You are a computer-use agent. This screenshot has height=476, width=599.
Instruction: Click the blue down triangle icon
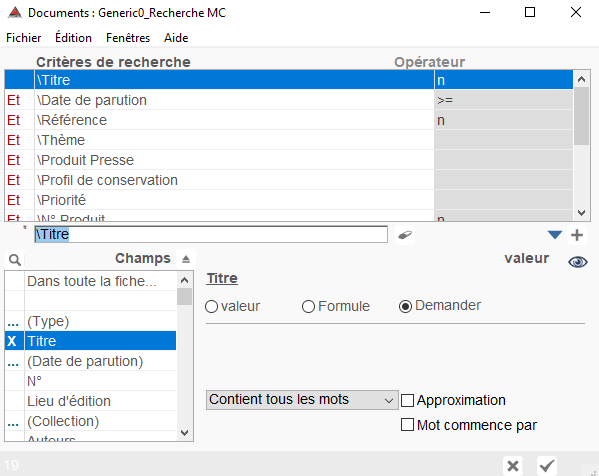click(554, 235)
